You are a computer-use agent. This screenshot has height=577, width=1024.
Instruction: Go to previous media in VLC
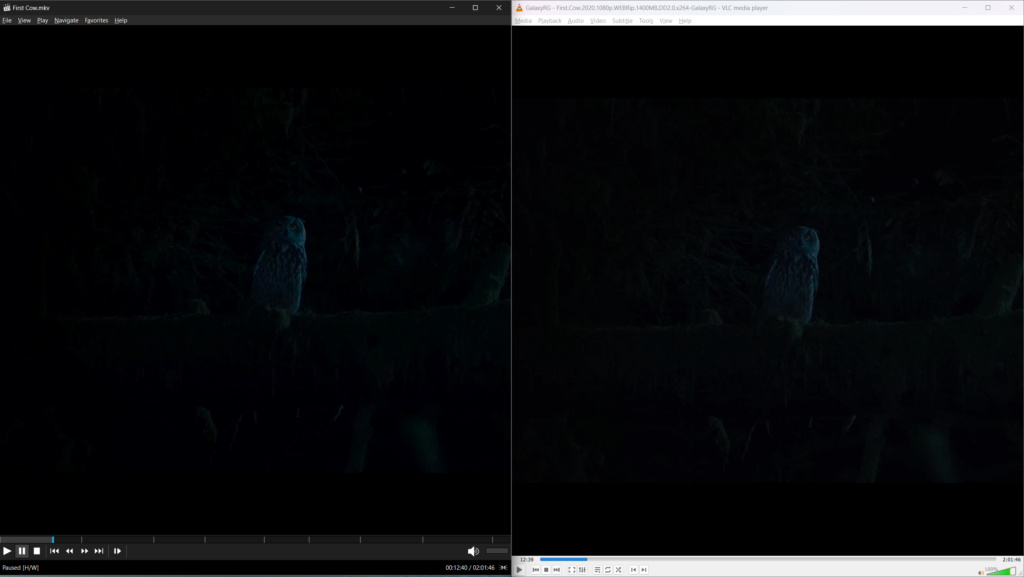click(536, 570)
